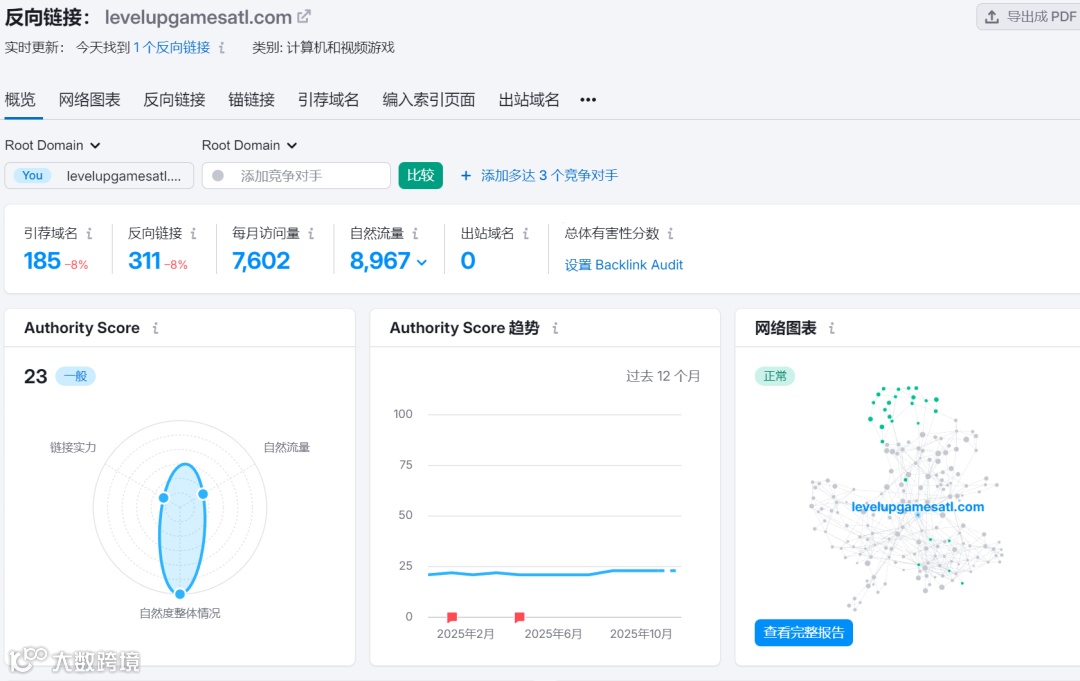Open external link icon beside levelupgamesatl.com title
Image resolution: width=1080 pixels, height=681 pixels.
click(304, 16)
